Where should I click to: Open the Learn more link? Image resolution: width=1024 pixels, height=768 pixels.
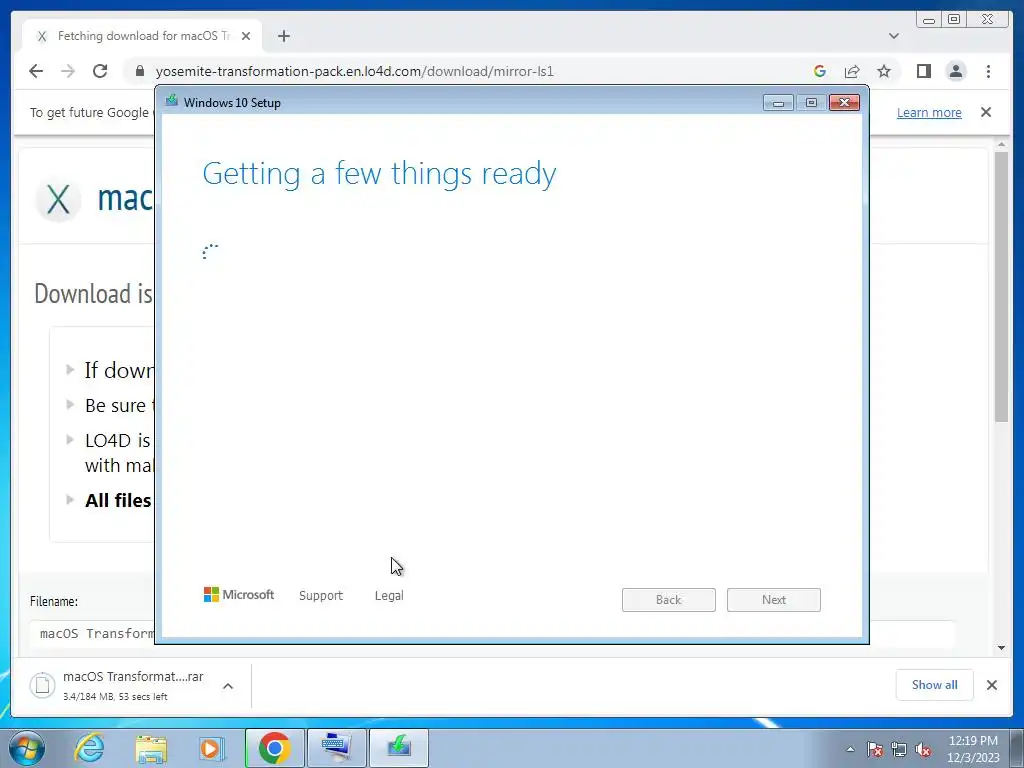coord(929,112)
